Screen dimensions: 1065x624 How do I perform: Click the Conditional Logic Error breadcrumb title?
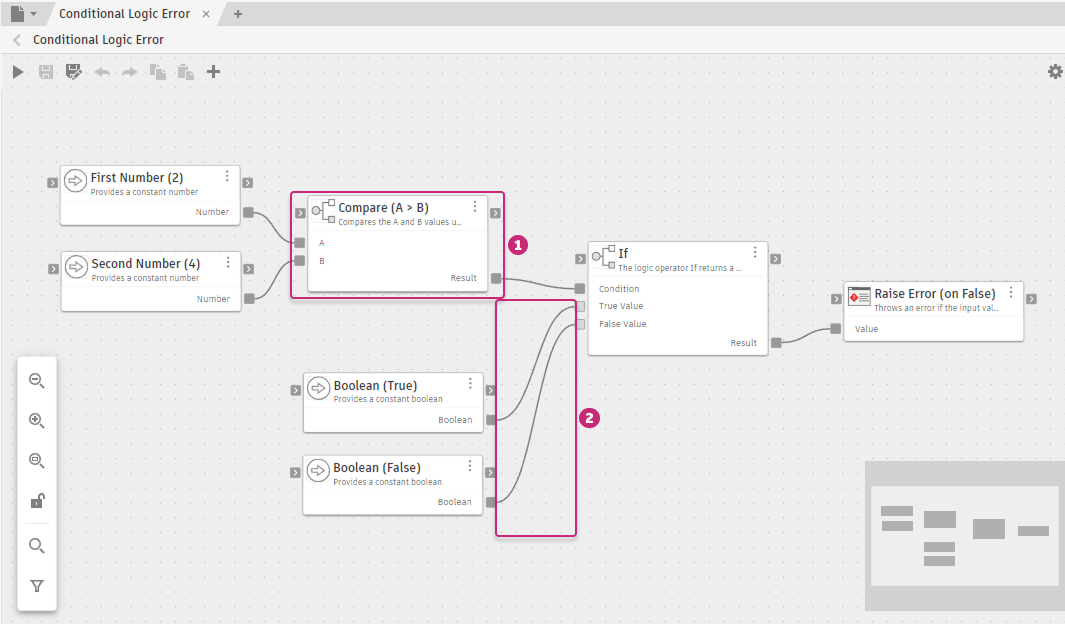click(x=98, y=40)
